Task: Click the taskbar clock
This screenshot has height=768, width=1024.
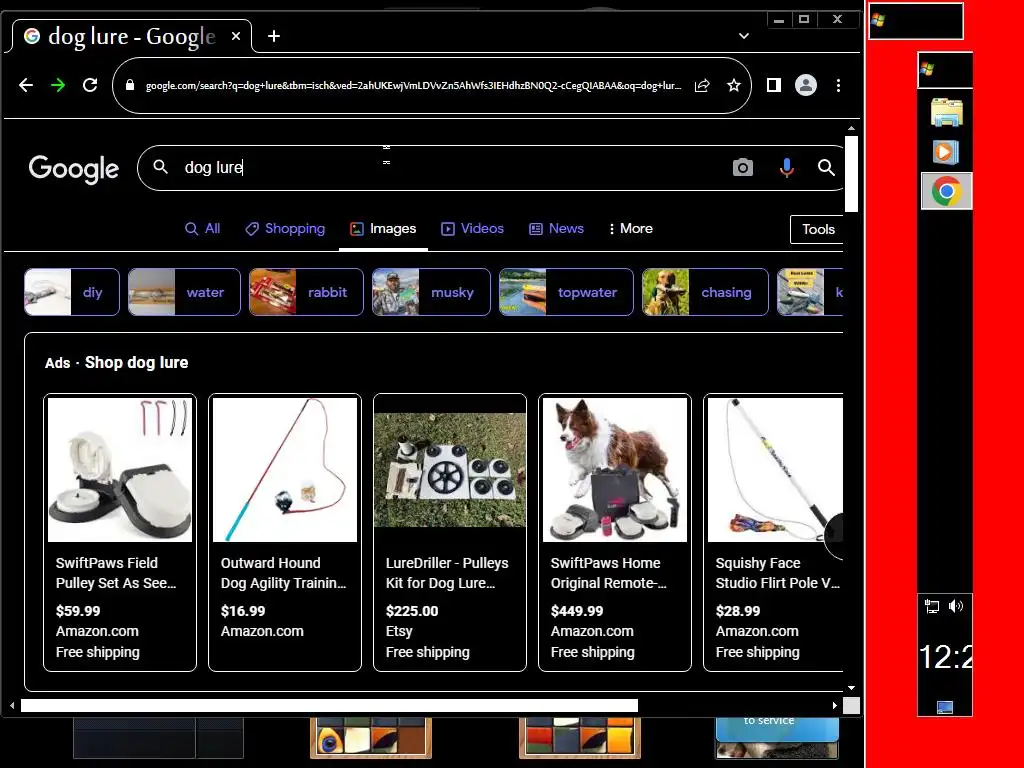Action: coord(945,657)
